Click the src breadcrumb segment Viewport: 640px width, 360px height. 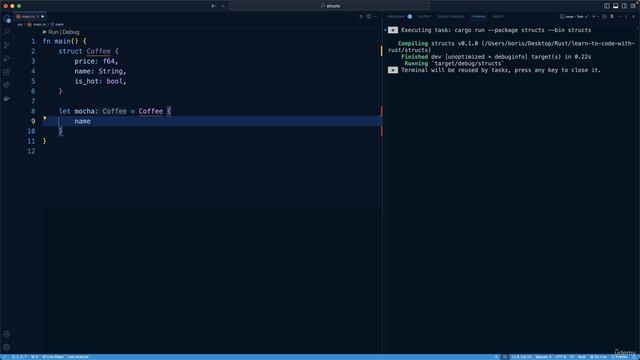[x=20, y=24]
